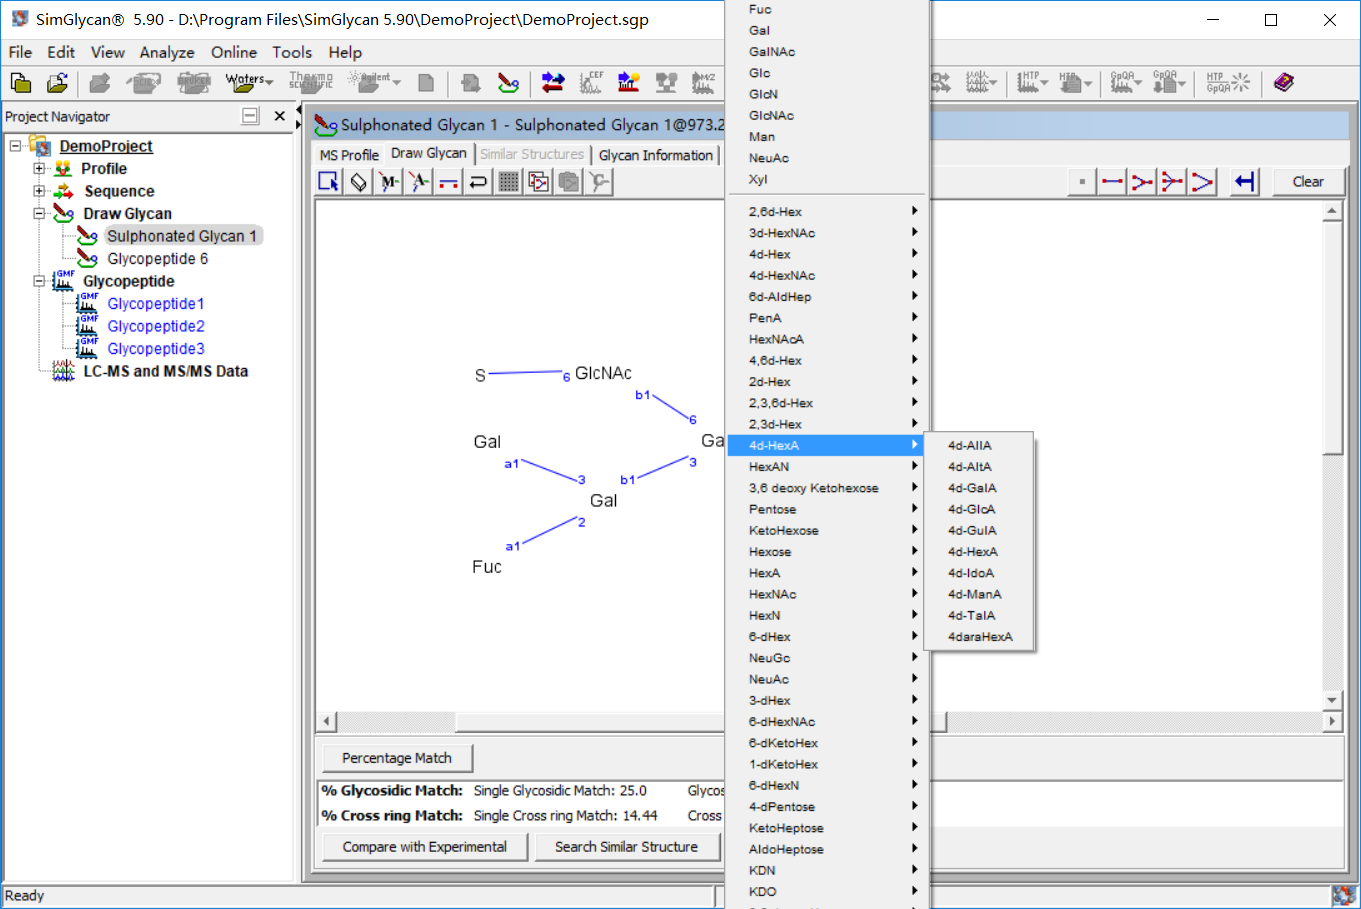Click the new project folder icon
Image resolution: width=1361 pixels, height=909 pixels.
[x=20, y=83]
